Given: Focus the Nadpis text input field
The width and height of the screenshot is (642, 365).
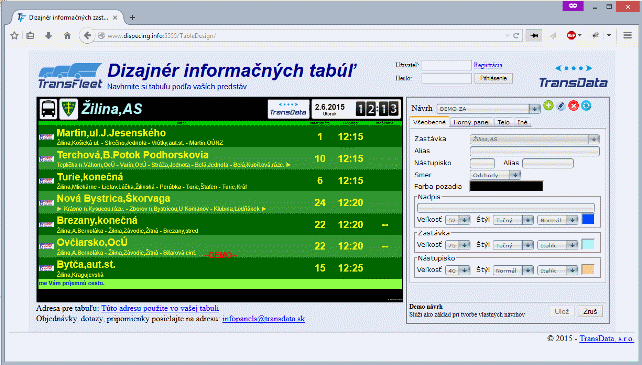Looking at the screenshot, I should click(506, 208).
